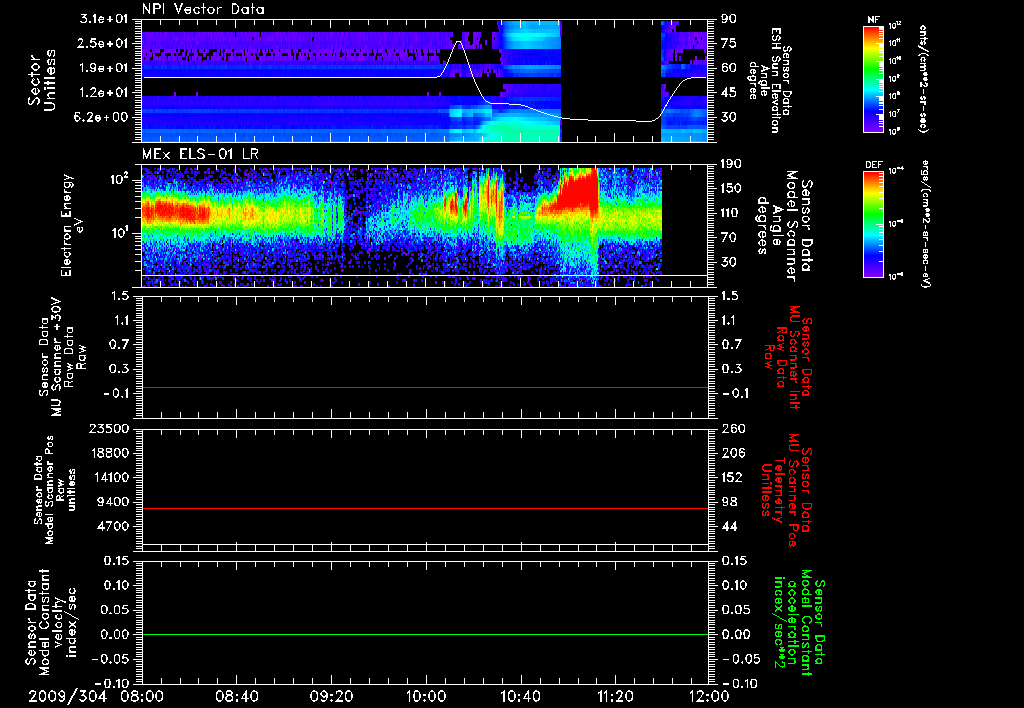Click the DEF color bar legend
The width and height of the screenshot is (1024, 708).
(874, 224)
